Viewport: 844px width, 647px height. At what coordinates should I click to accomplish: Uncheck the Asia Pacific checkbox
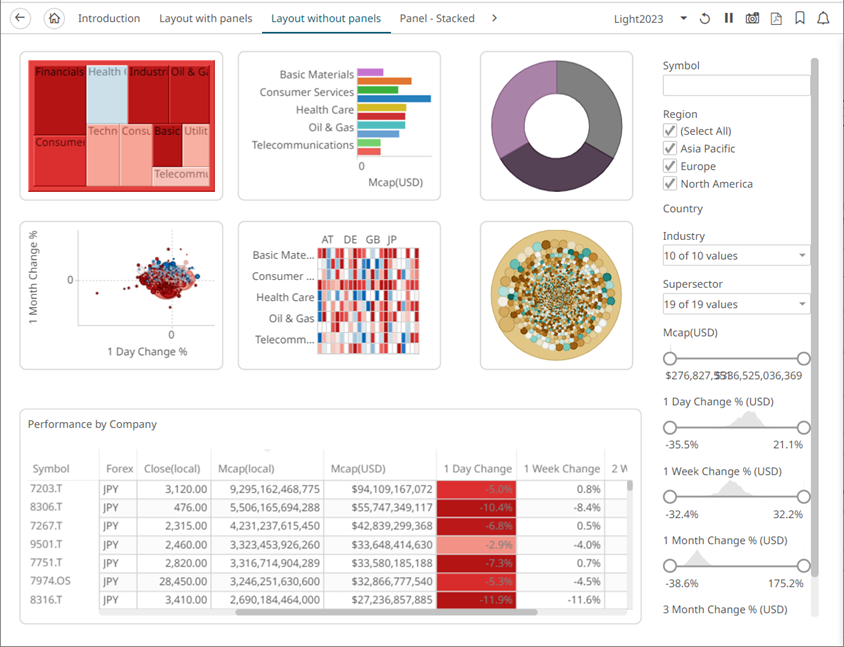(x=670, y=149)
